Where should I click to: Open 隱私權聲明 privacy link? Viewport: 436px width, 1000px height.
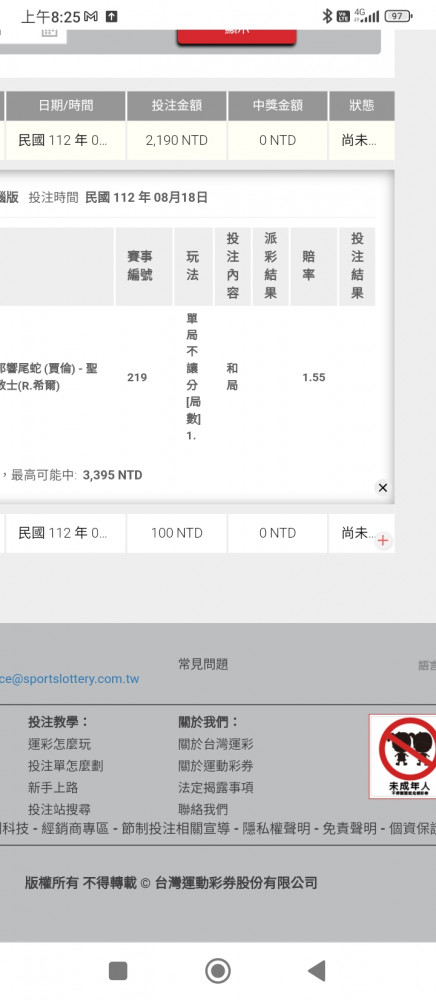point(276,828)
